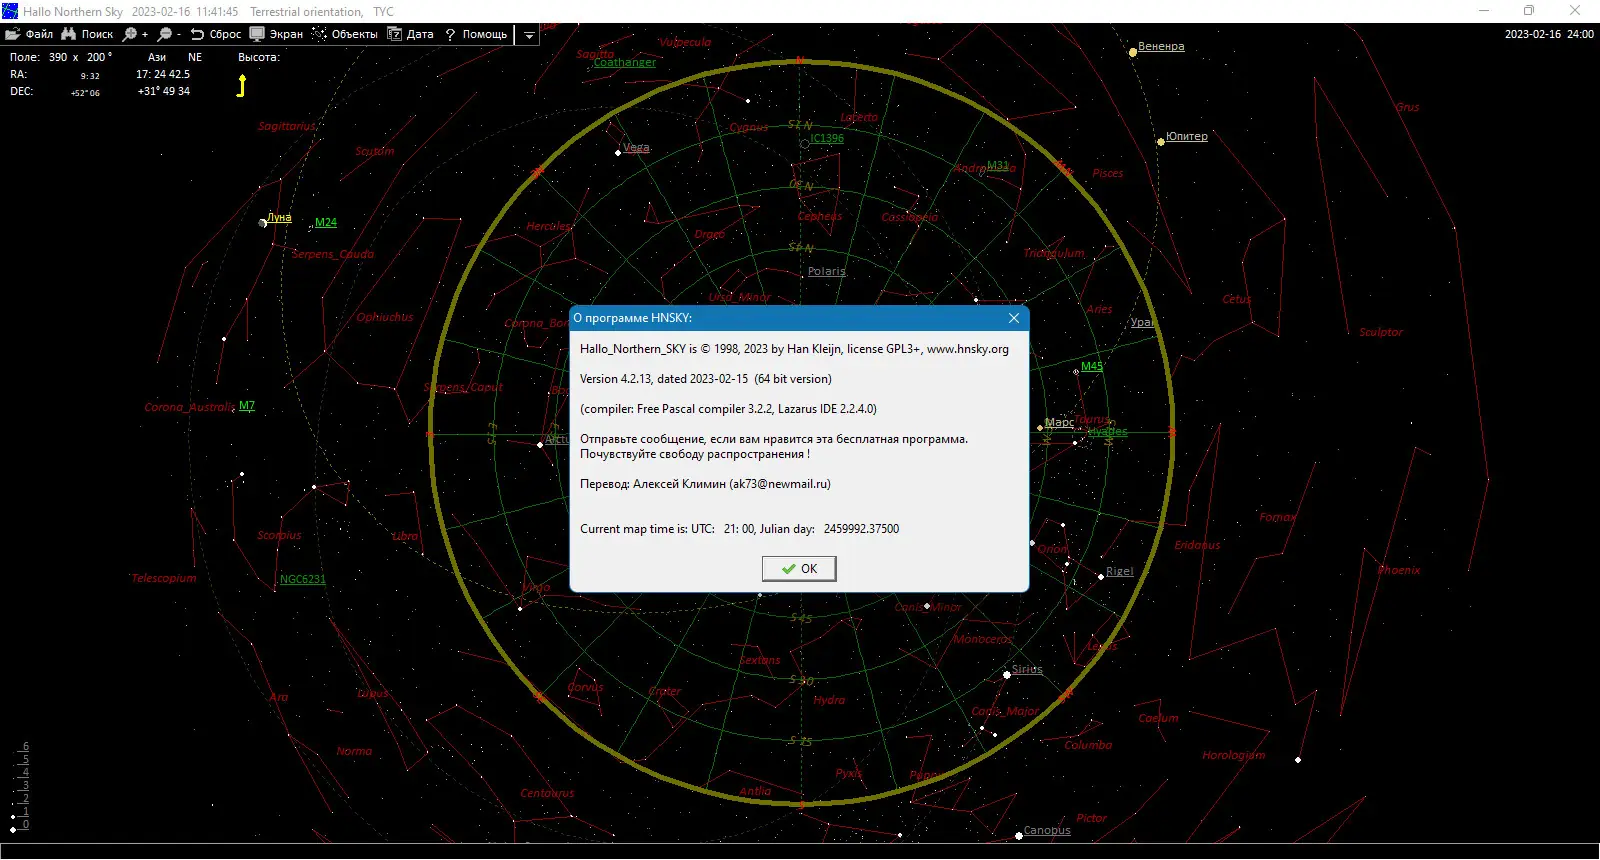Zoom in with the magnifier plus icon
The height and width of the screenshot is (860, 1600).
(x=135, y=34)
